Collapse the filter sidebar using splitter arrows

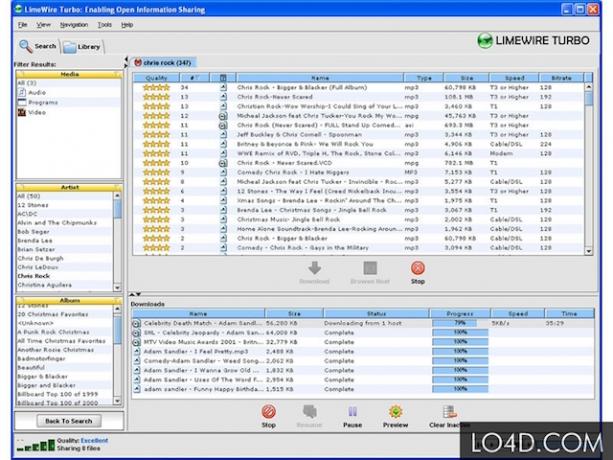point(126,59)
